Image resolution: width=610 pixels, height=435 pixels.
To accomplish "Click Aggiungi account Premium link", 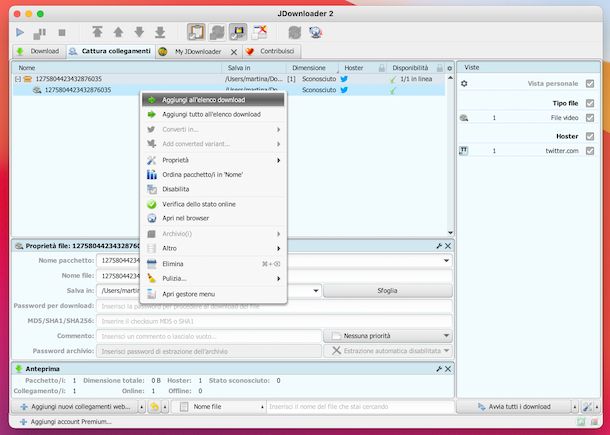I will point(65,422).
